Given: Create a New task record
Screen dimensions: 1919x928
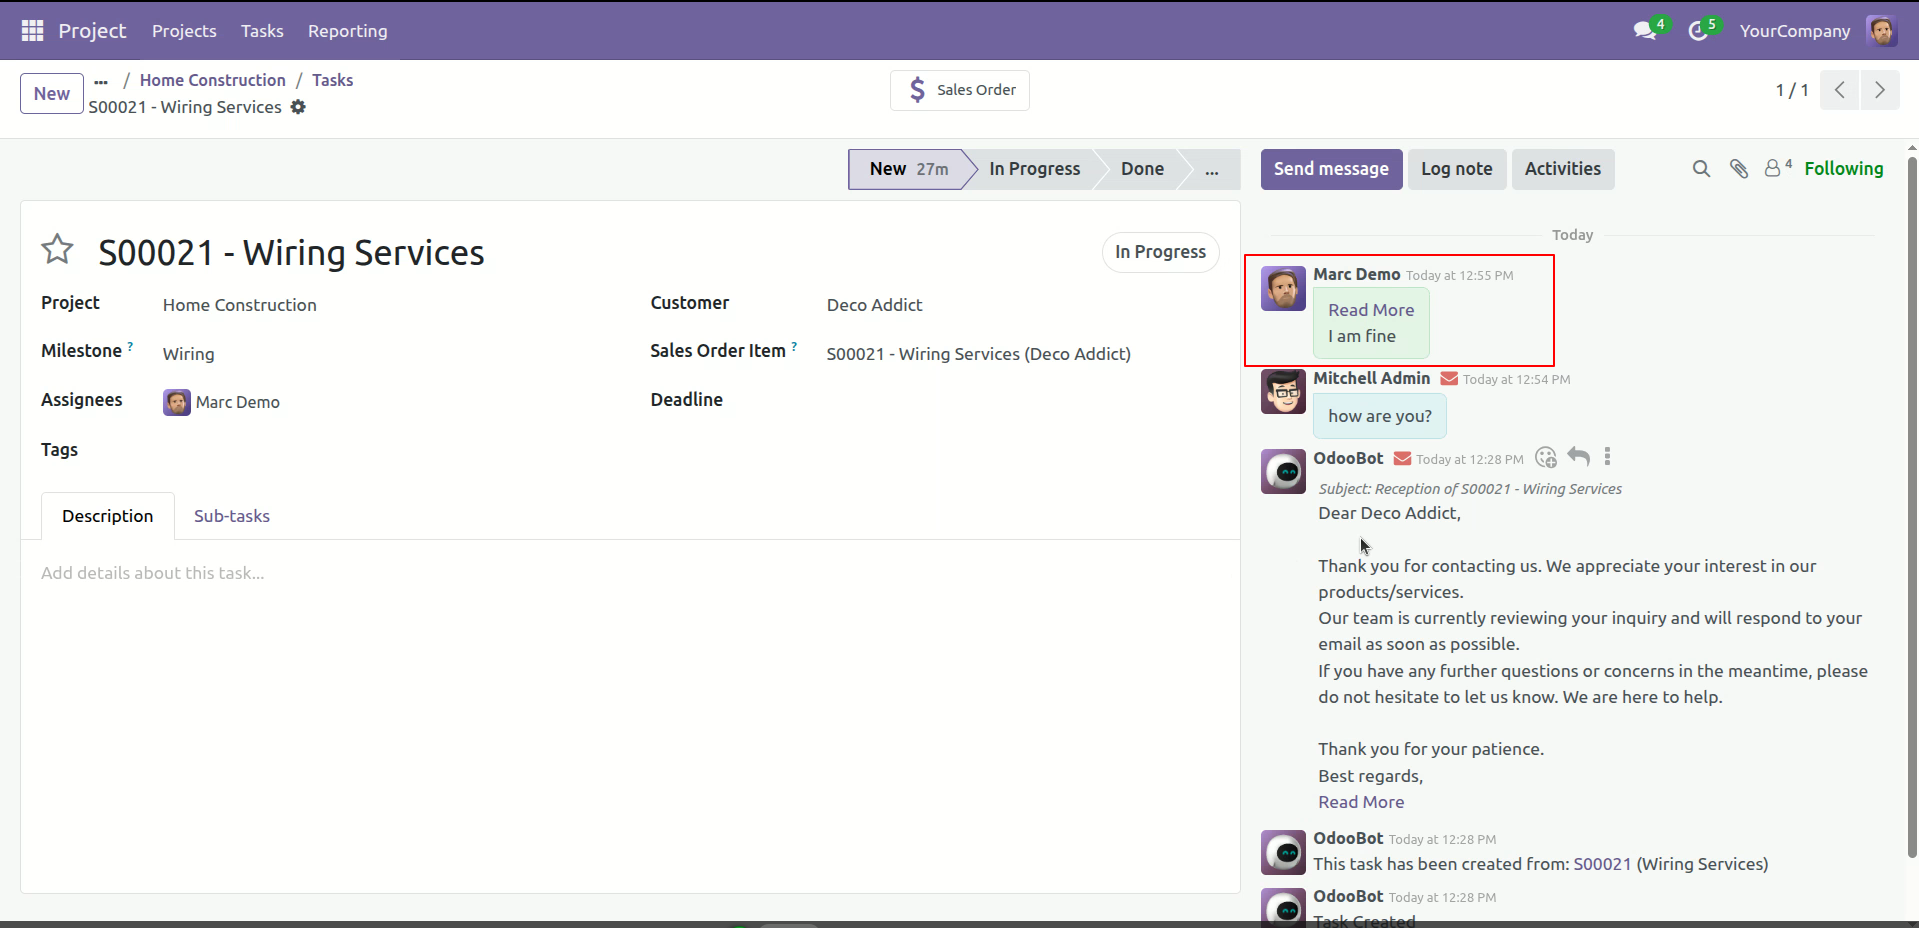Looking at the screenshot, I should pyautogui.click(x=52, y=93).
